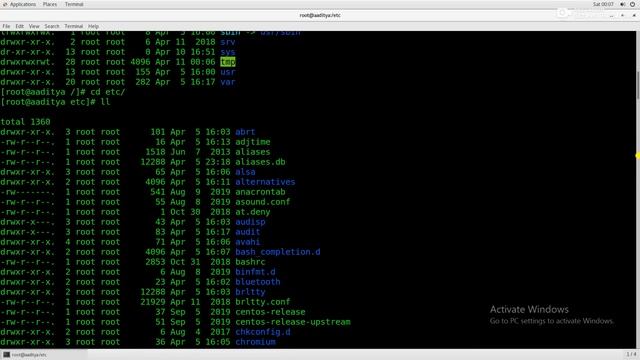Click the bash_completion.d directory name
This screenshot has width=640, height=360.
point(278,252)
